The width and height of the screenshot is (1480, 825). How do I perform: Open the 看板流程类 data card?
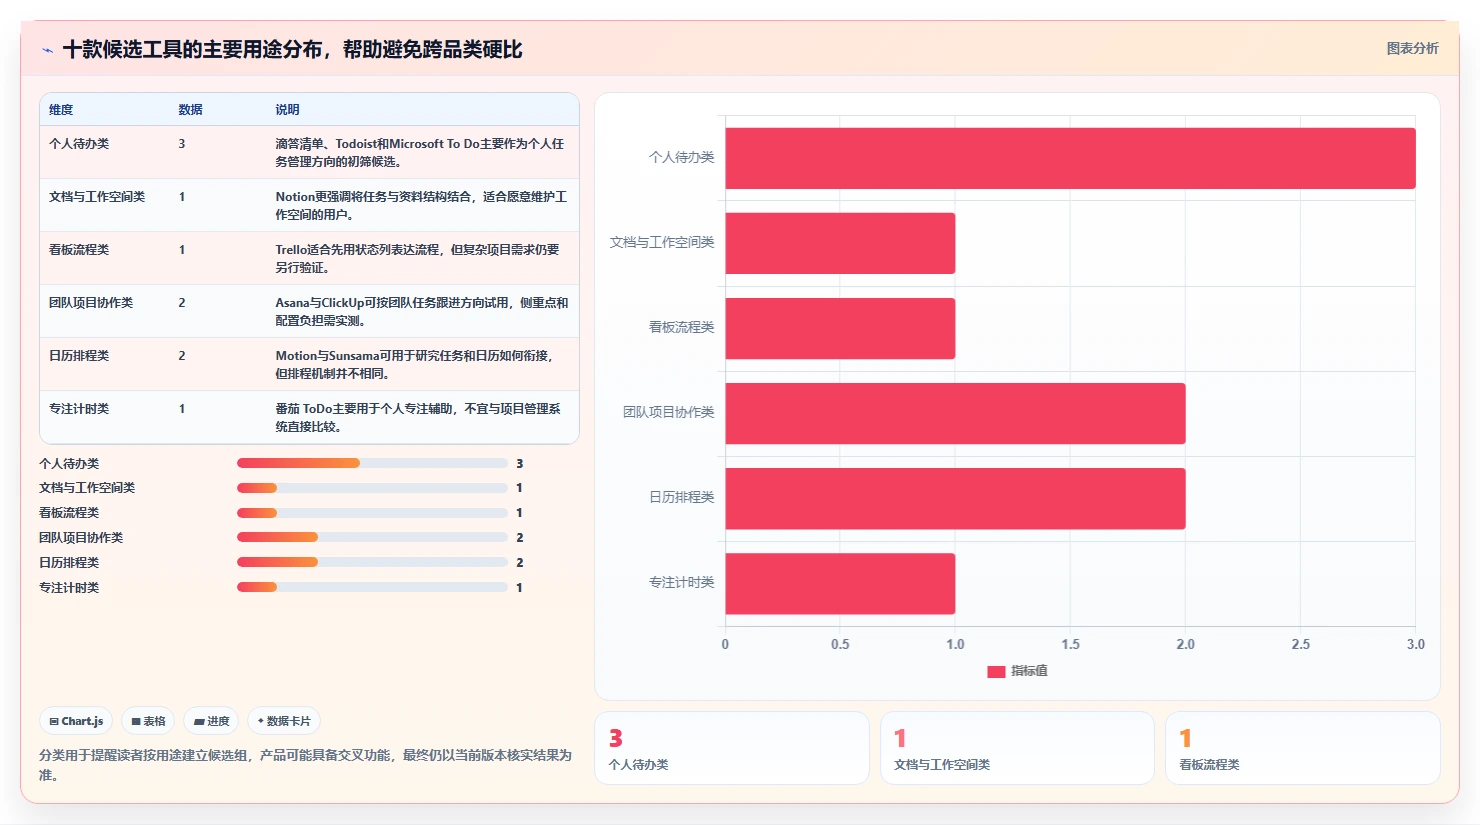pos(1303,748)
